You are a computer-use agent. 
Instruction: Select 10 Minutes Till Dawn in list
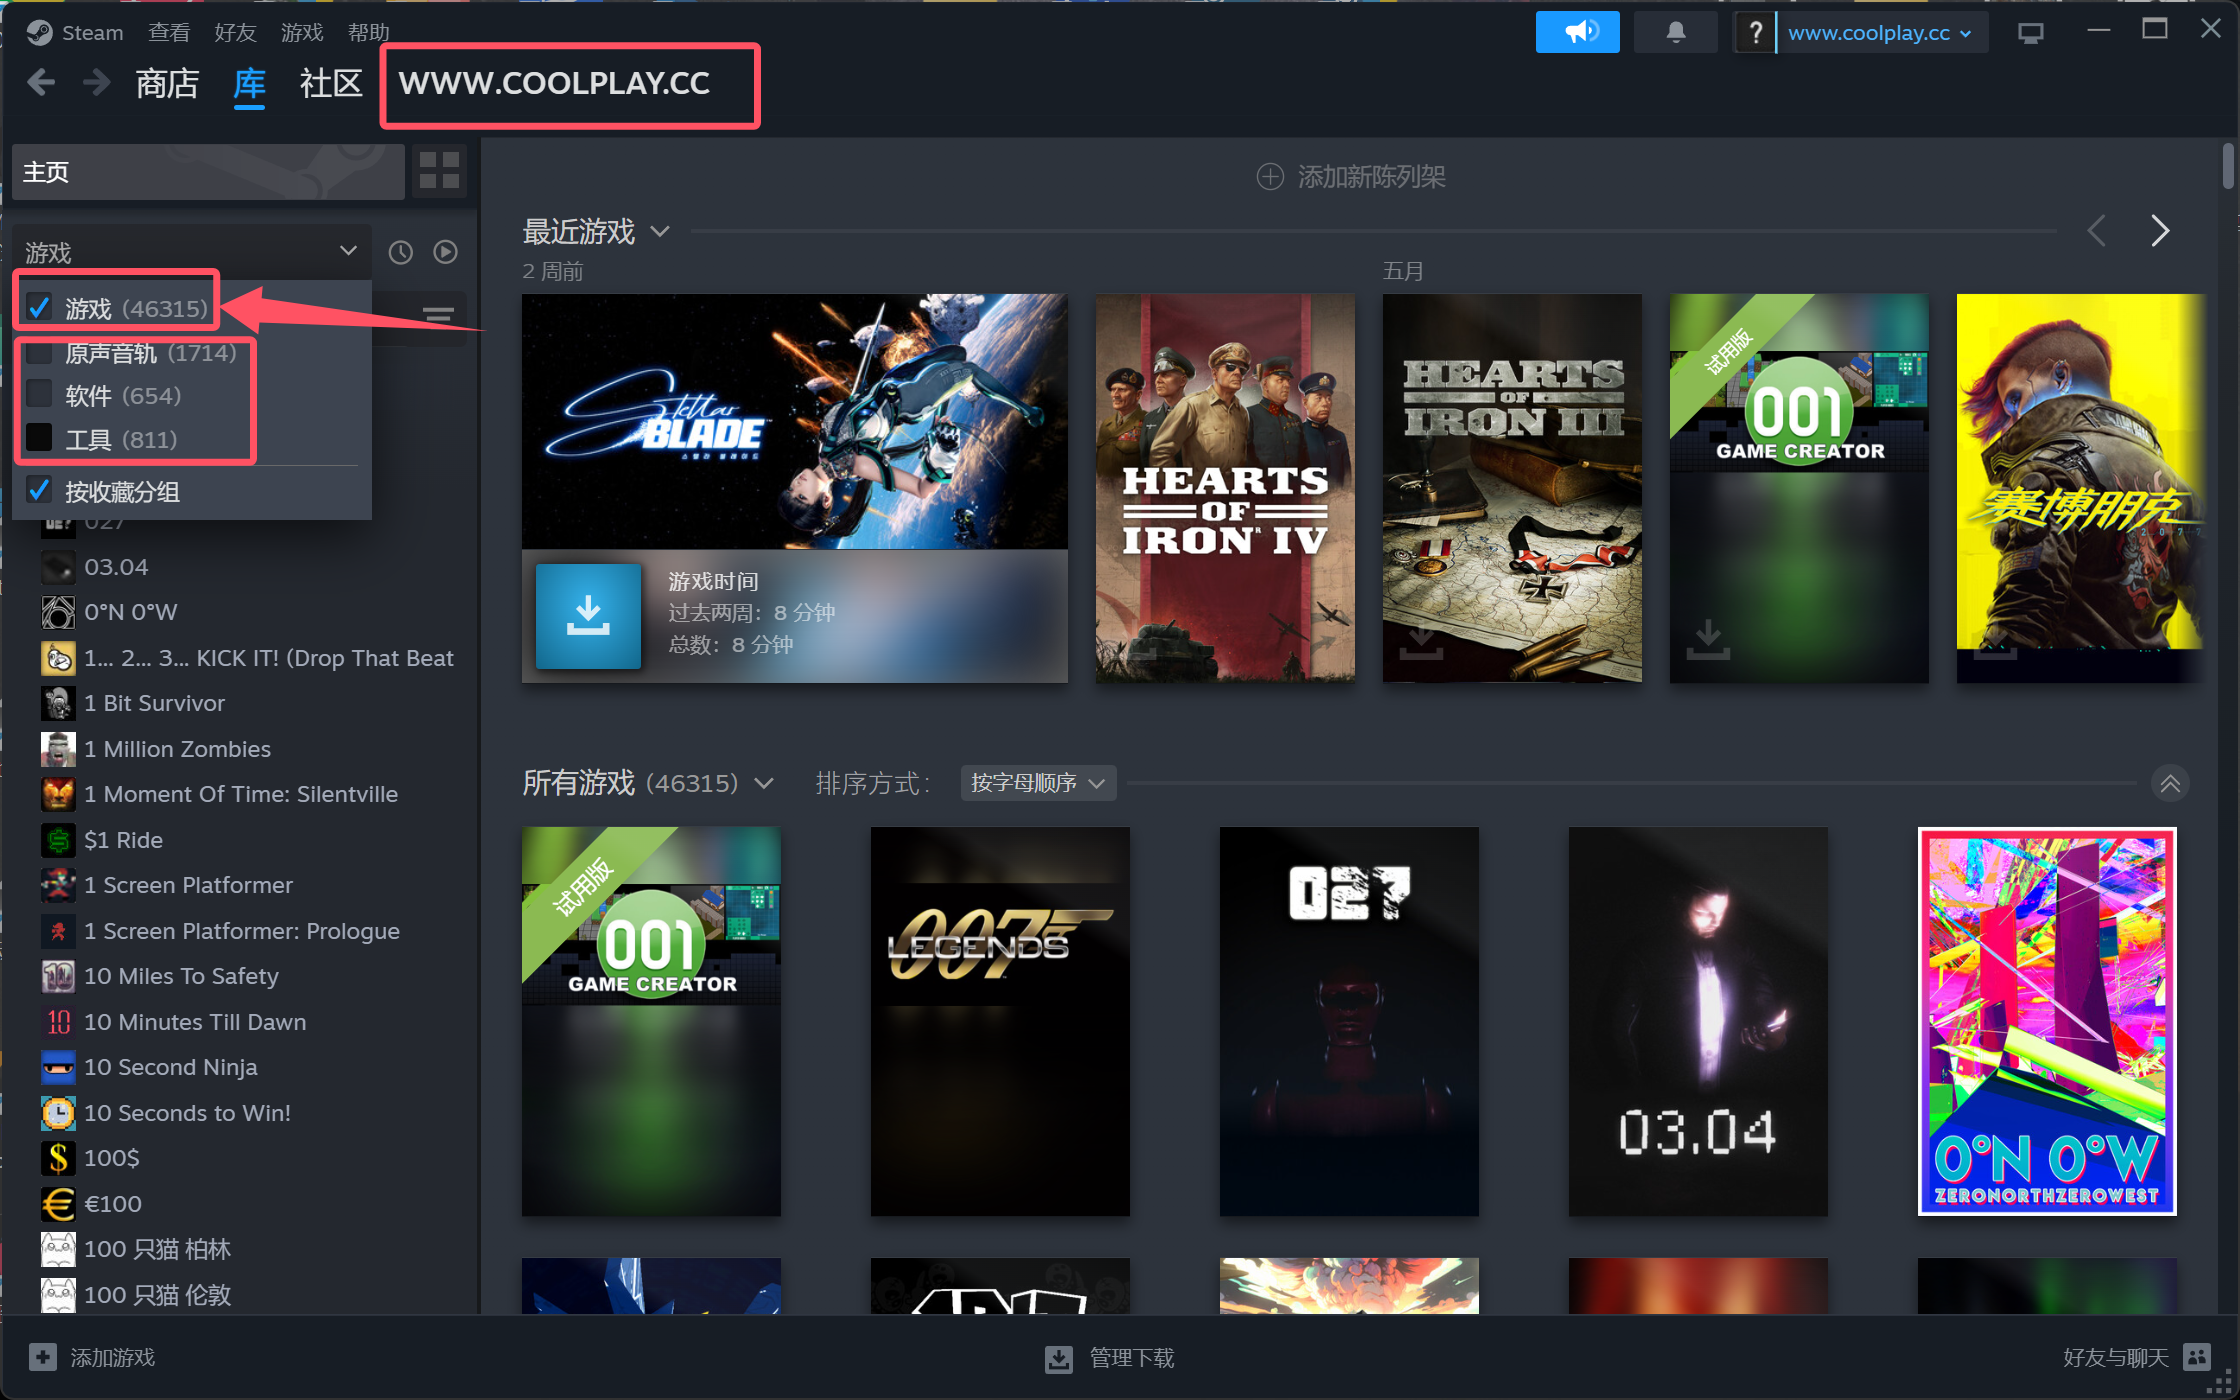point(195,1022)
